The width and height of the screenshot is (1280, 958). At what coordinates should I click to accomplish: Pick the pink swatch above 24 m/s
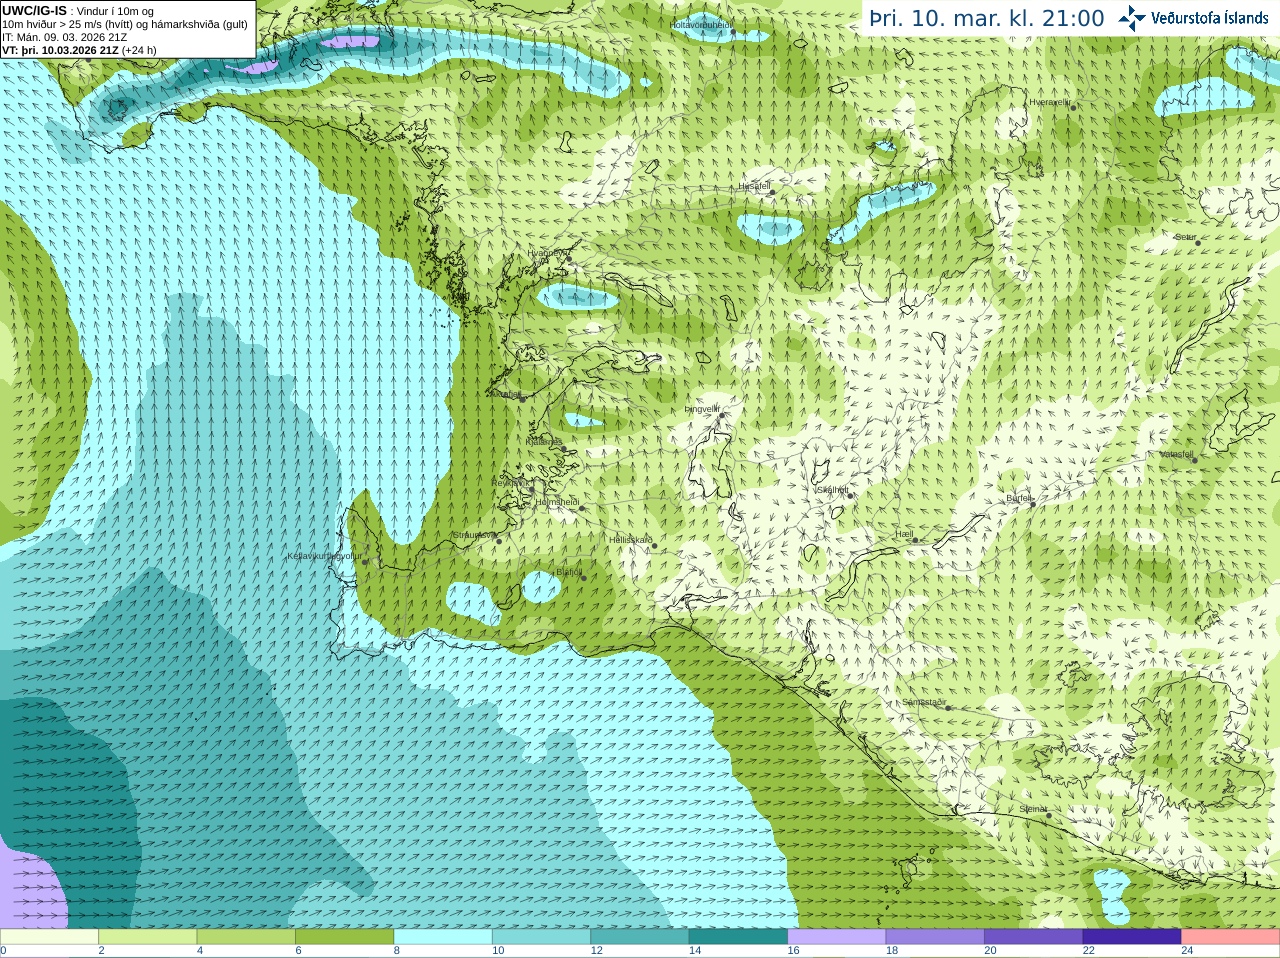point(1231,937)
